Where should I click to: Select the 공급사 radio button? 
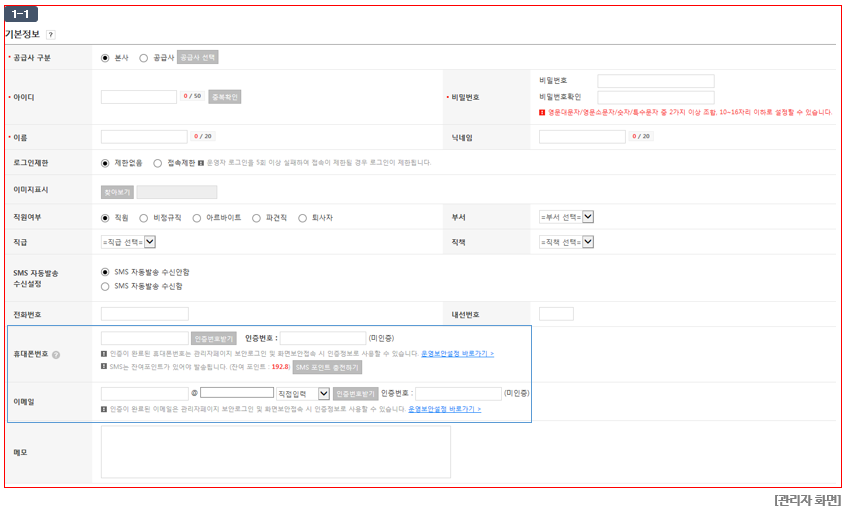[x=144, y=58]
